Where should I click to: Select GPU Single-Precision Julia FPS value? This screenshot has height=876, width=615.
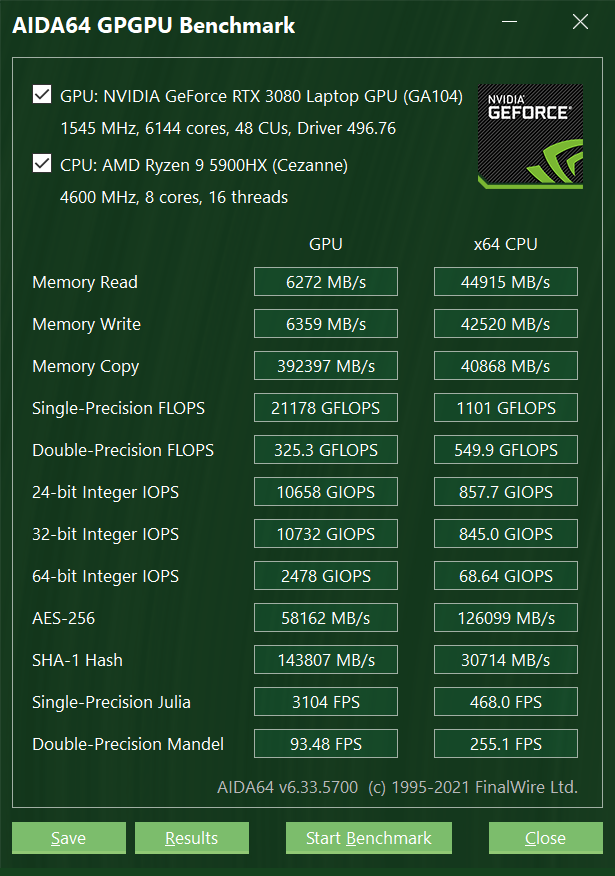[325, 702]
